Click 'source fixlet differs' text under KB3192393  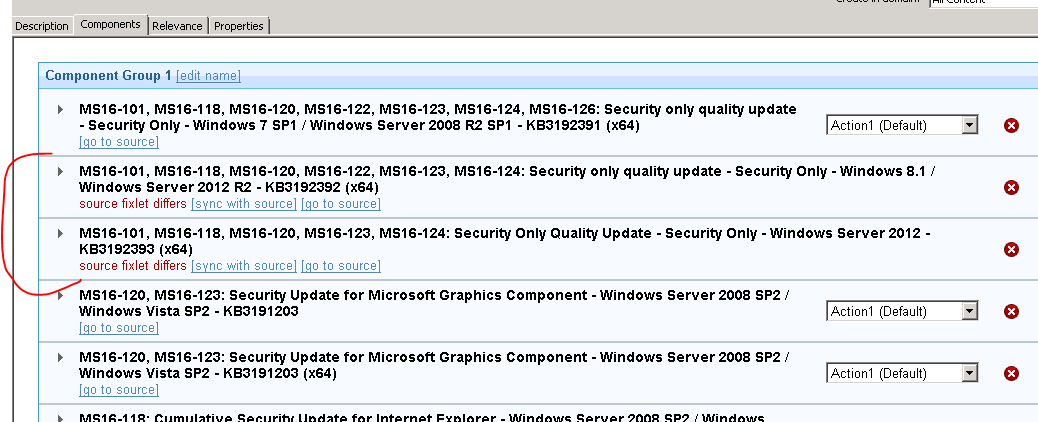point(132,266)
